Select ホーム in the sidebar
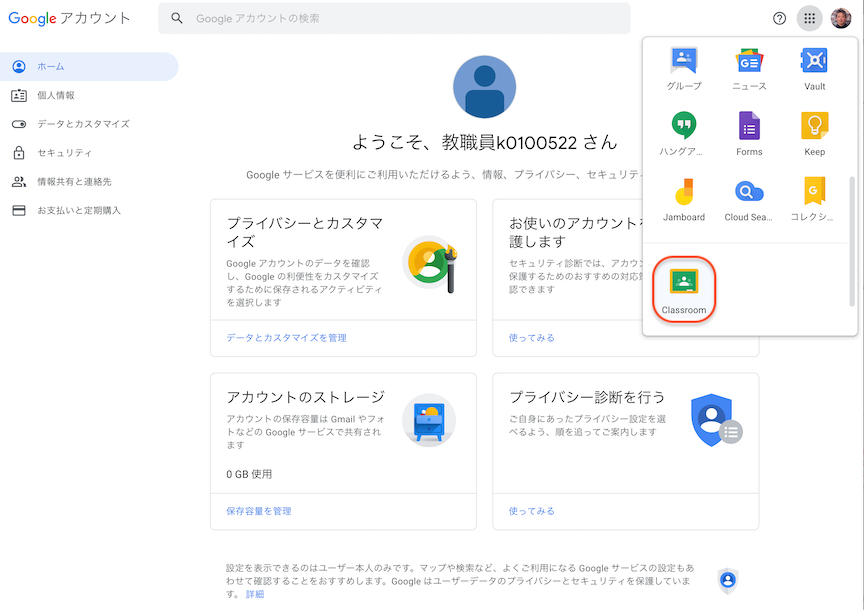Image resolution: width=864 pixels, height=610 pixels. coord(88,67)
